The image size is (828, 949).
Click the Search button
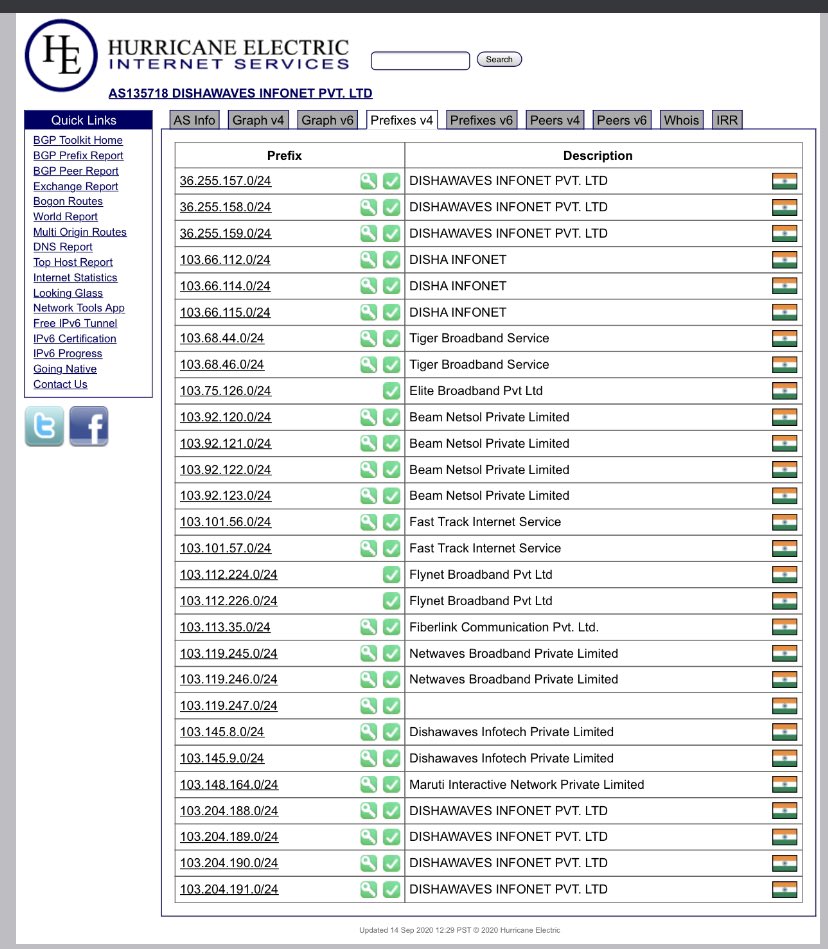coord(499,59)
